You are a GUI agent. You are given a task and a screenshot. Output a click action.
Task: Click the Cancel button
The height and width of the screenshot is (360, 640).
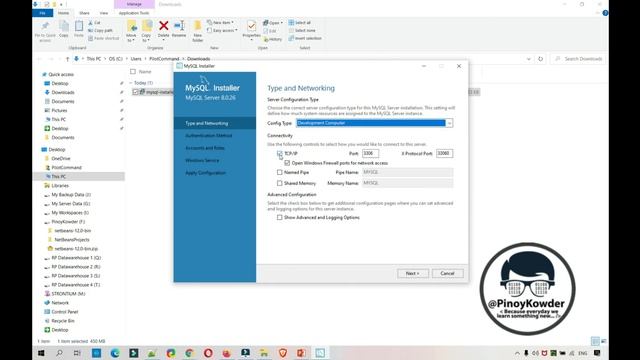447,273
